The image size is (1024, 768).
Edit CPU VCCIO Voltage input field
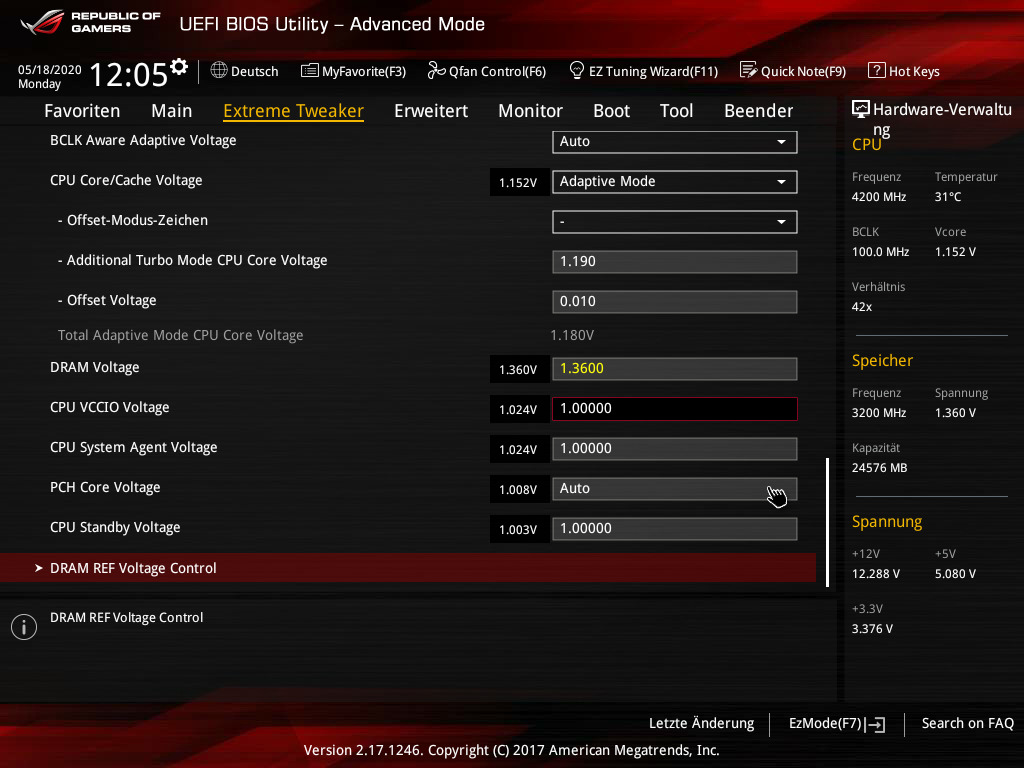click(675, 409)
